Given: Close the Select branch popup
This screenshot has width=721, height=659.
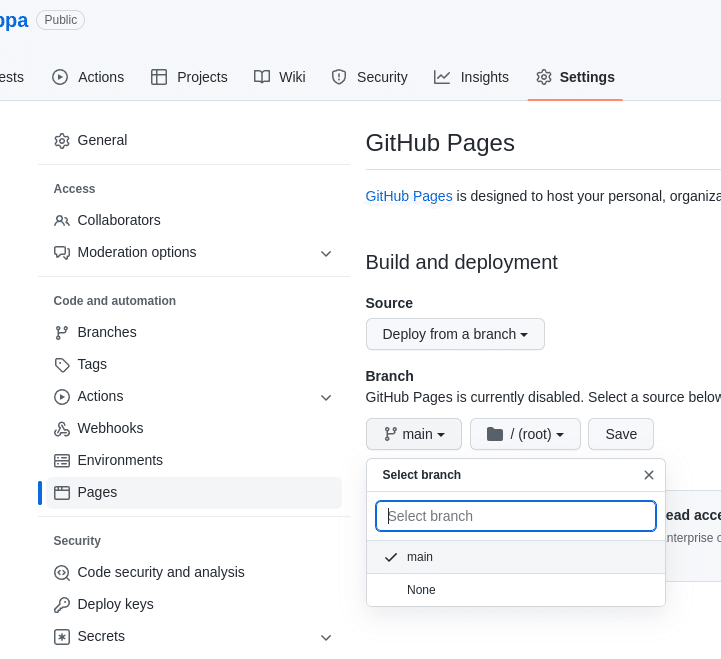Looking at the screenshot, I should tap(649, 475).
